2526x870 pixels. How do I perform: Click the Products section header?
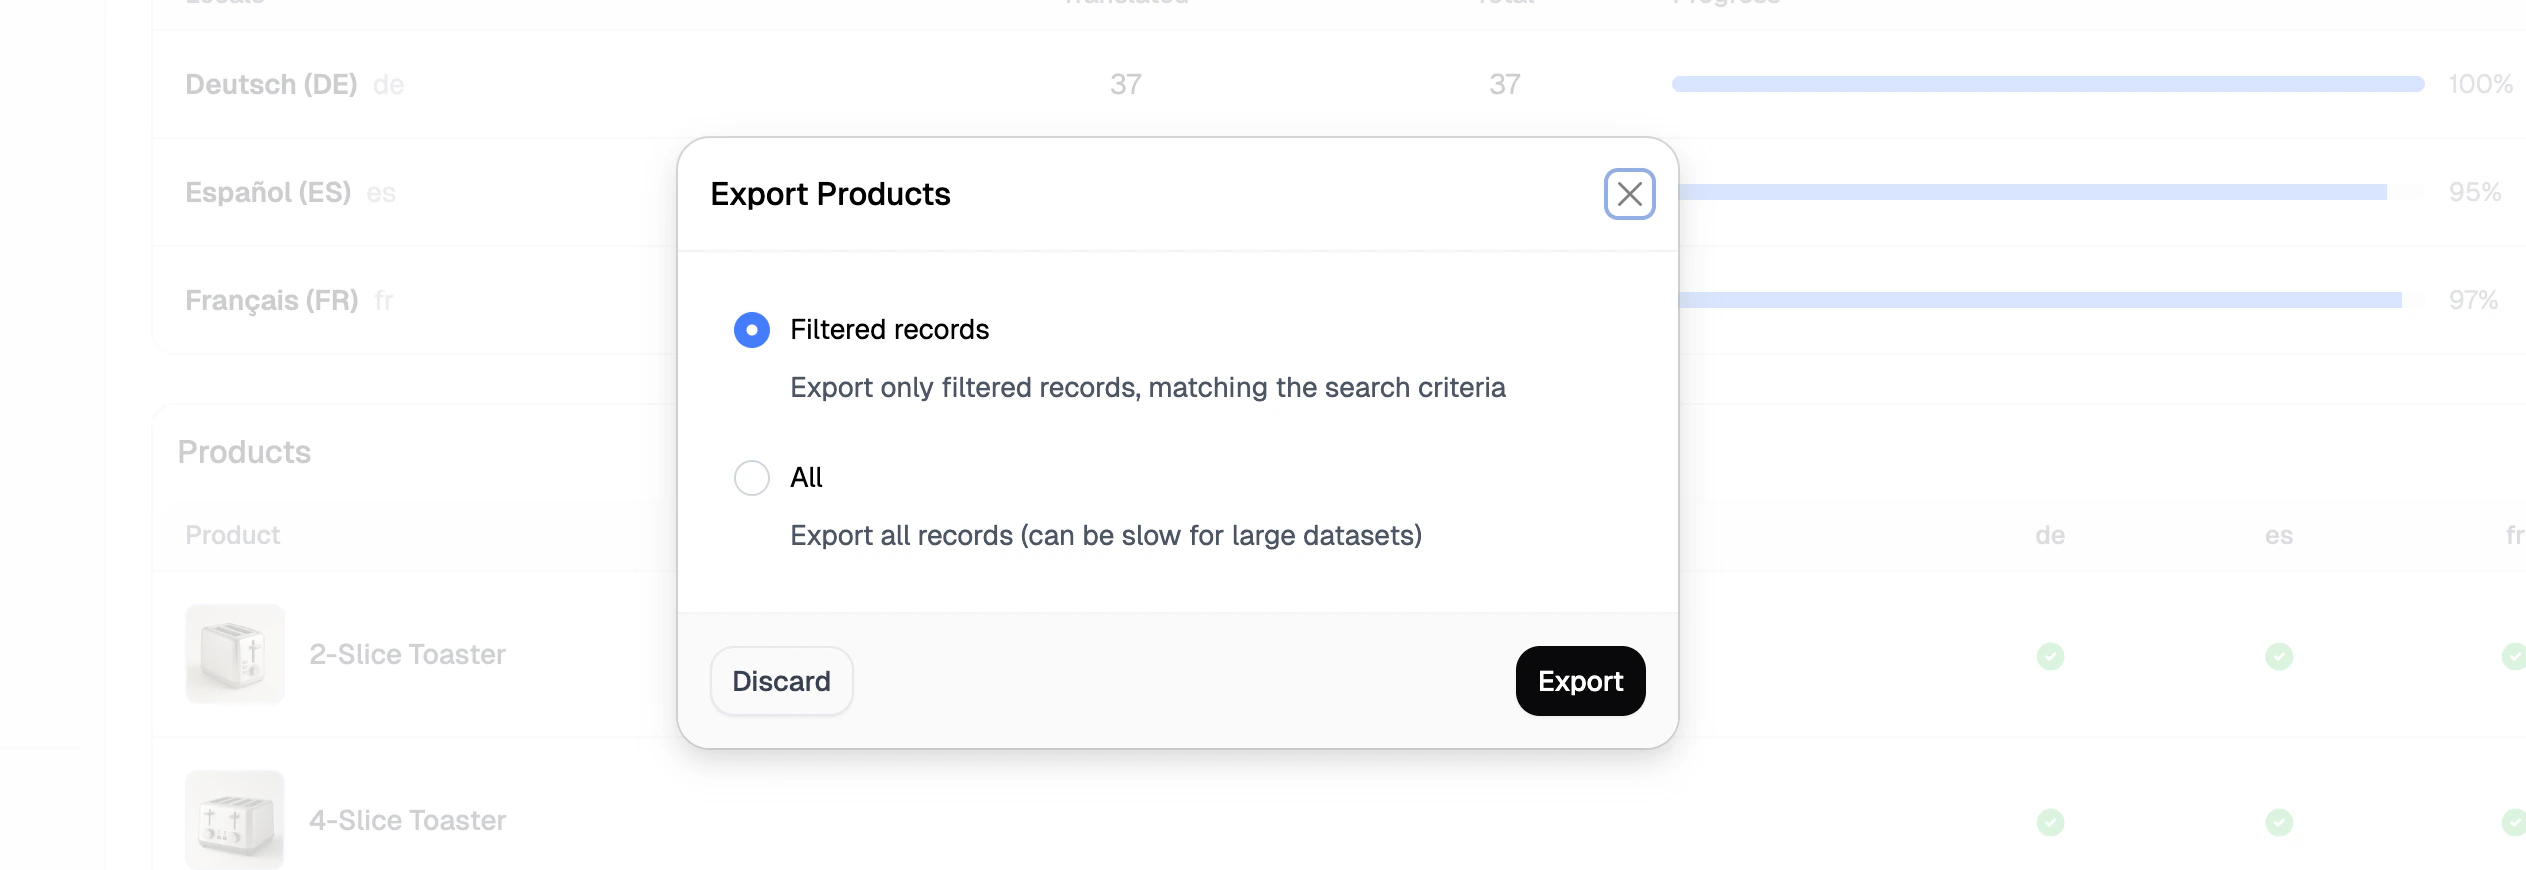tap(243, 451)
